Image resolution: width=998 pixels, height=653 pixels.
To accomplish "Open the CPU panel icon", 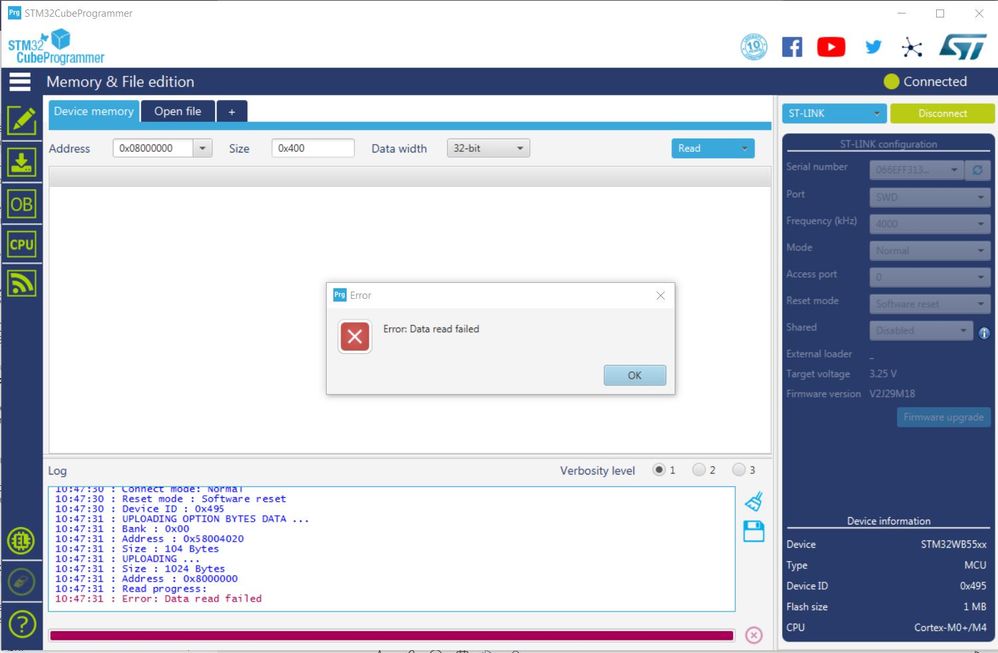I will pyautogui.click(x=22, y=244).
